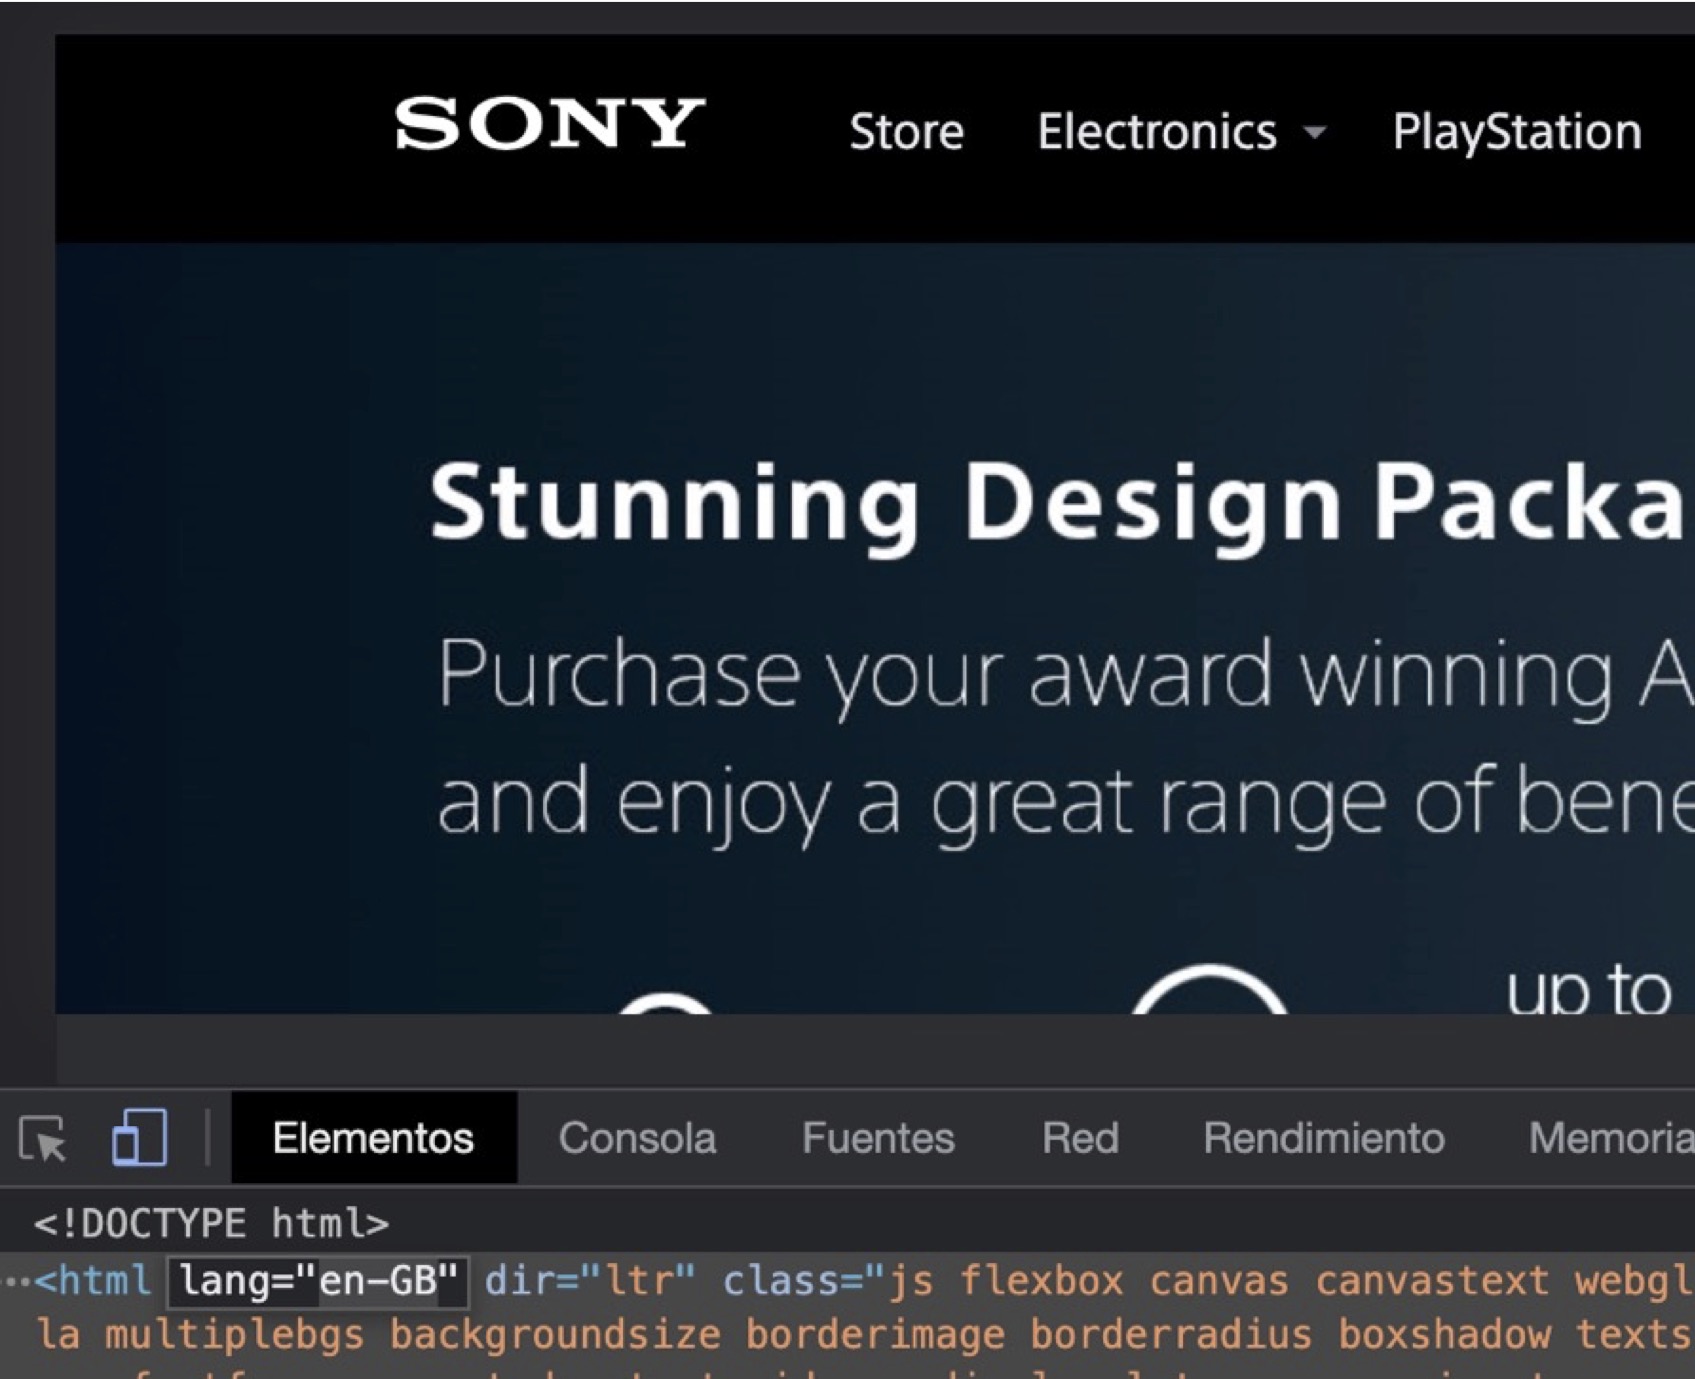Click the Sony logo
1695x1379 pixels.
coord(549,124)
